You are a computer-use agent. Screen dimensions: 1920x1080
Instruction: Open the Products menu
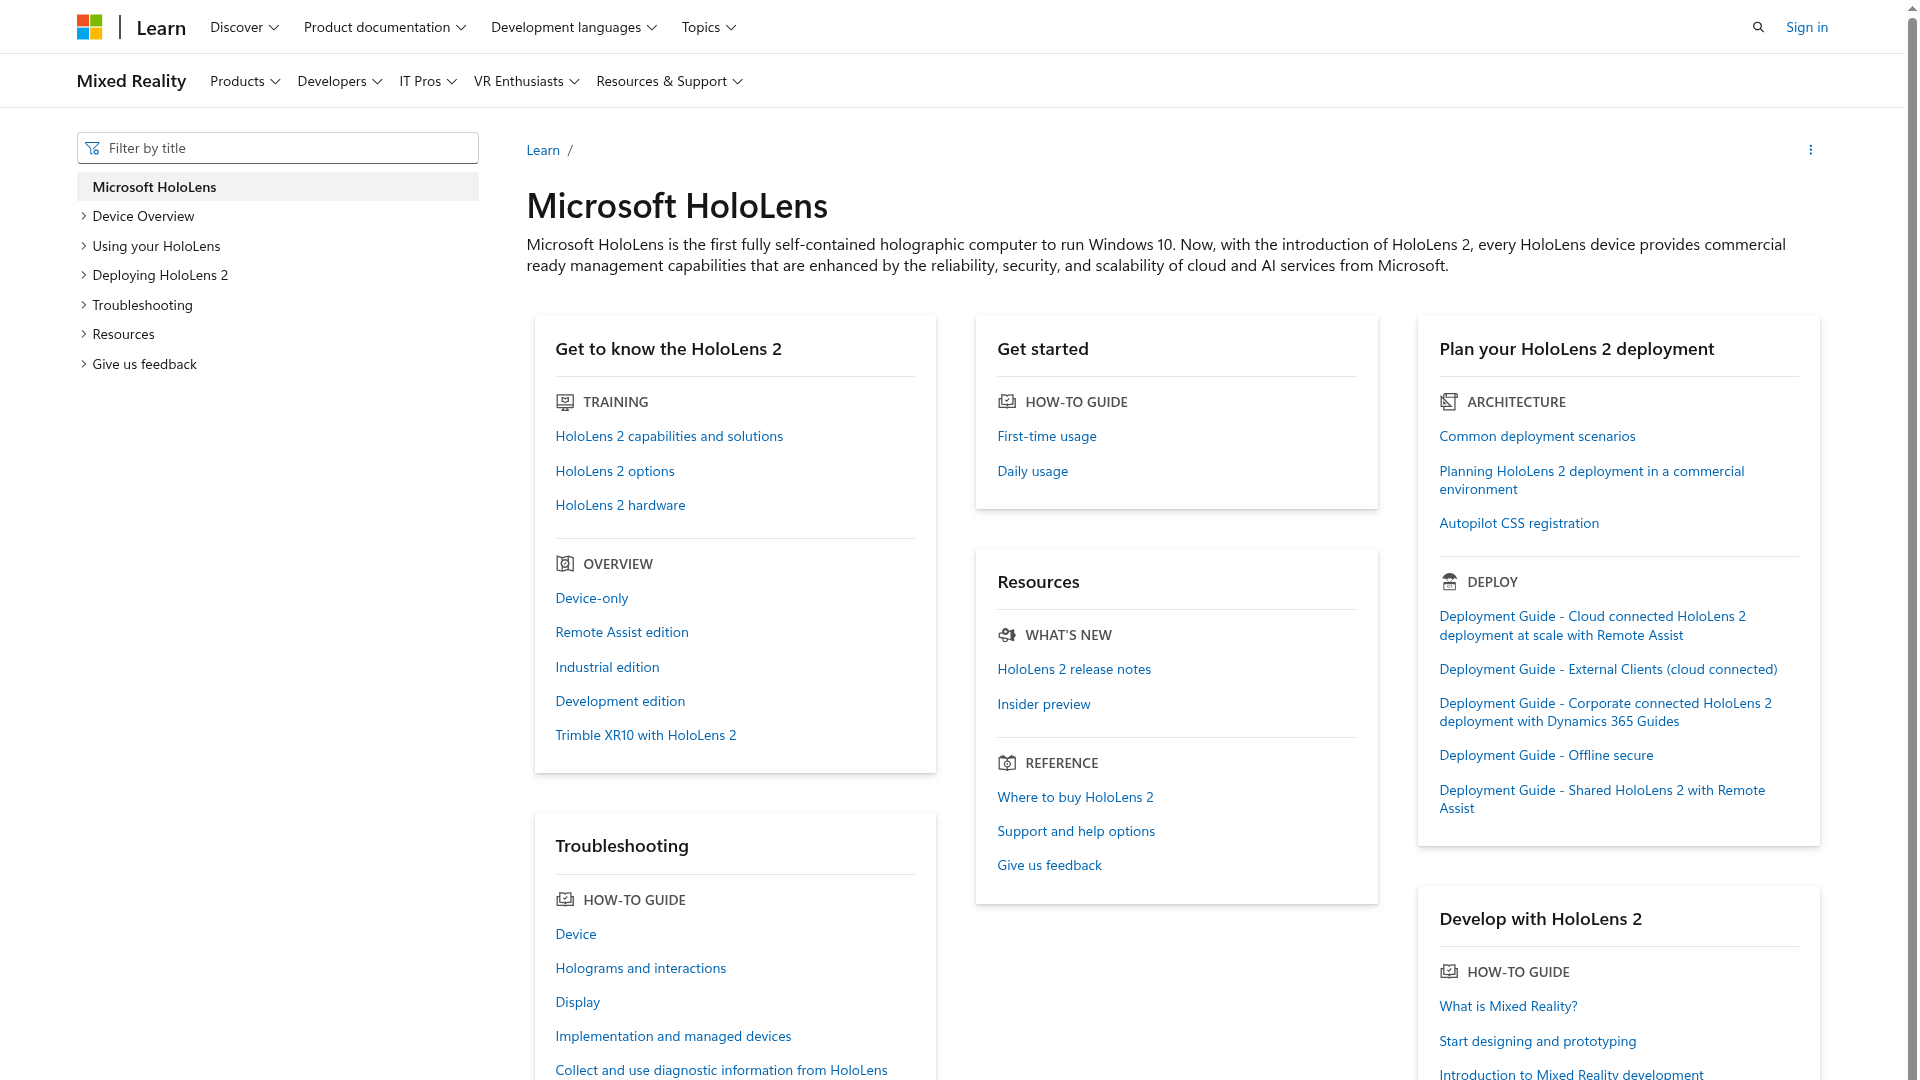pyautogui.click(x=245, y=81)
